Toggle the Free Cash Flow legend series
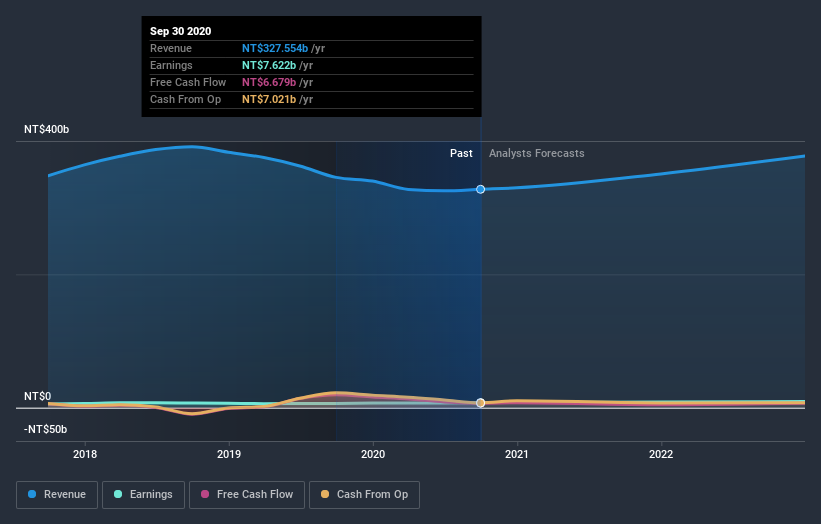 (x=247, y=495)
